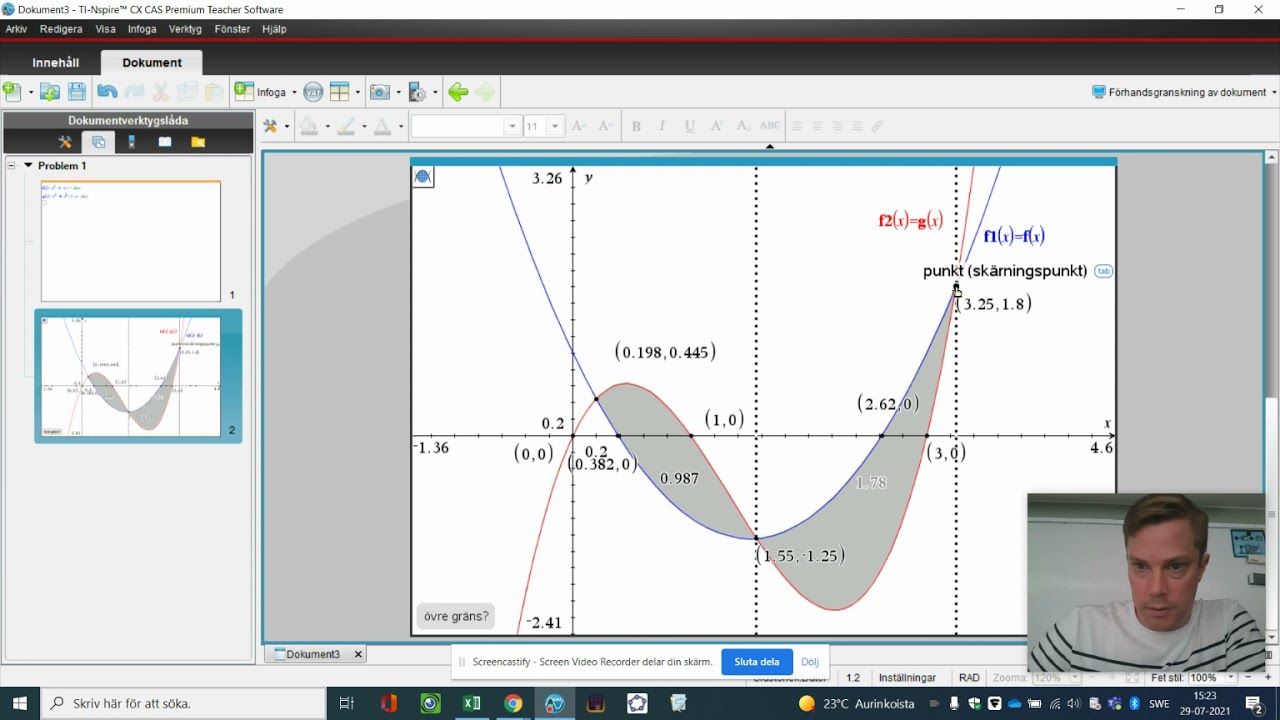
Task: Select the Page Sorter toolbox tab
Action: (x=98, y=142)
